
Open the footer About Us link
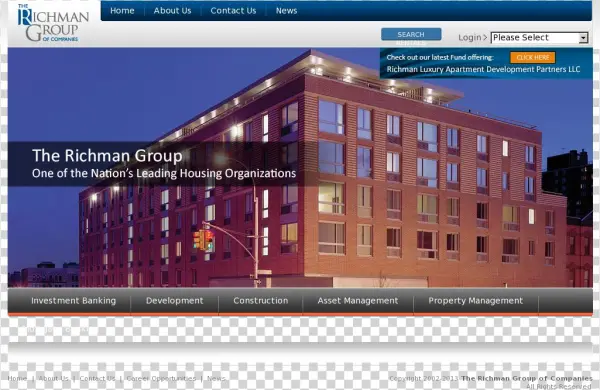click(54, 379)
